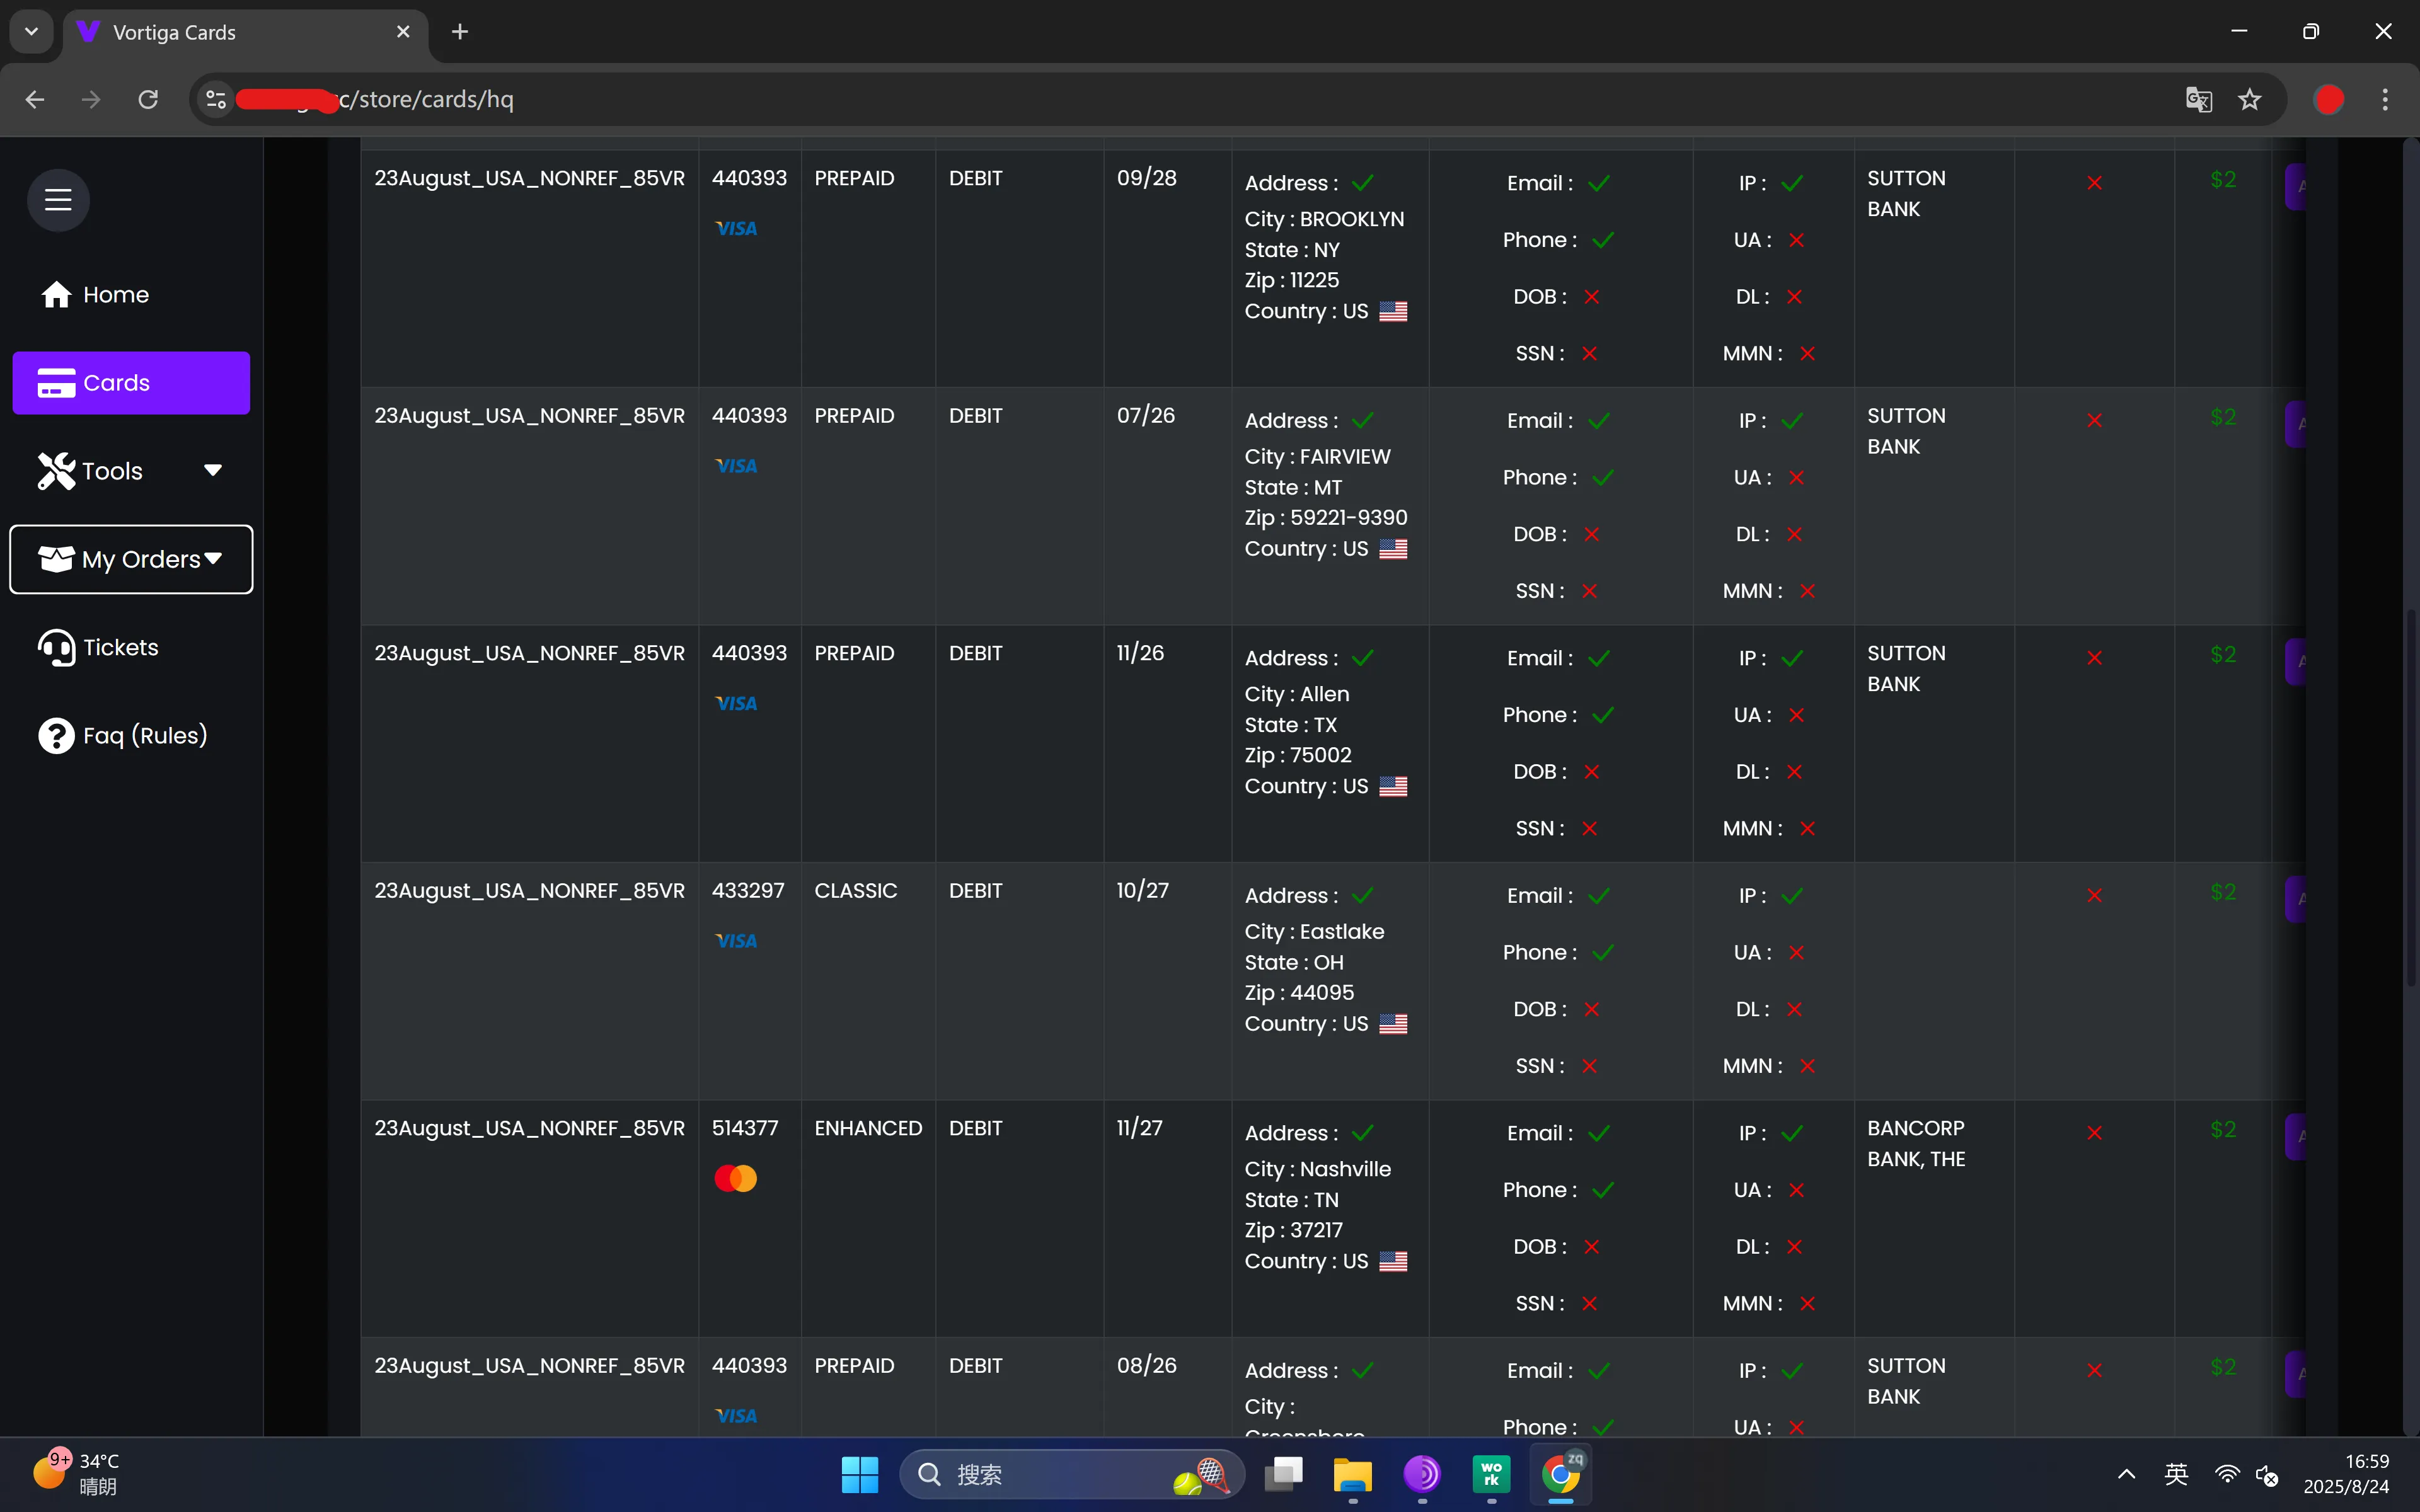
Task: Go forward in browser history
Action: tap(91, 99)
